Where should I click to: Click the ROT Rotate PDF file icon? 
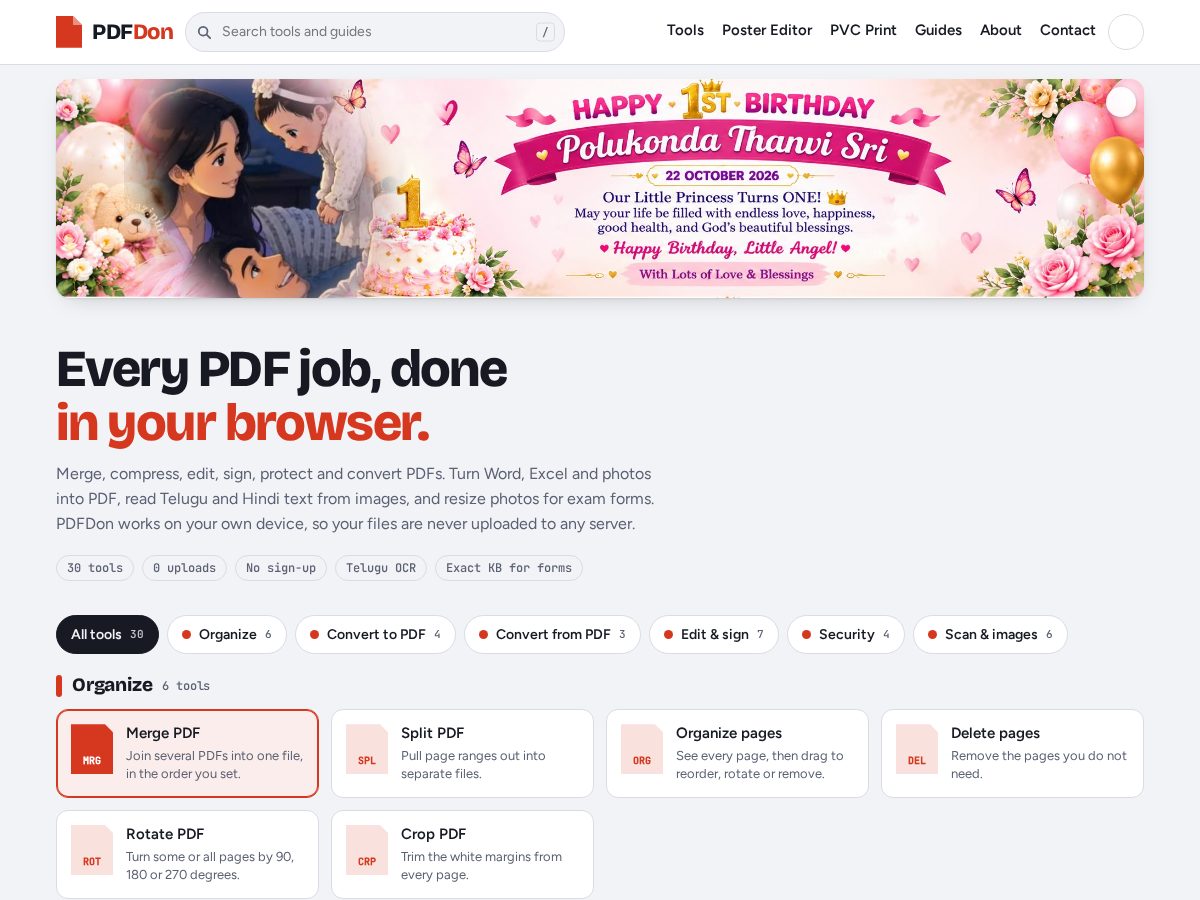[x=92, y=850]
